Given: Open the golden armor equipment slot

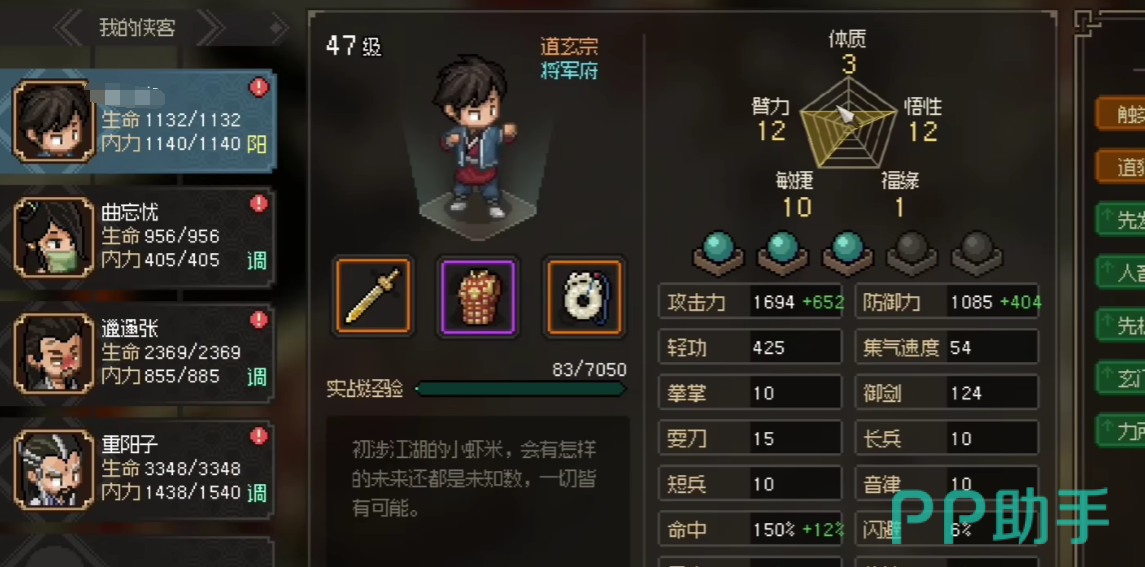Looking at the screenshot, I should coord(478,296).
